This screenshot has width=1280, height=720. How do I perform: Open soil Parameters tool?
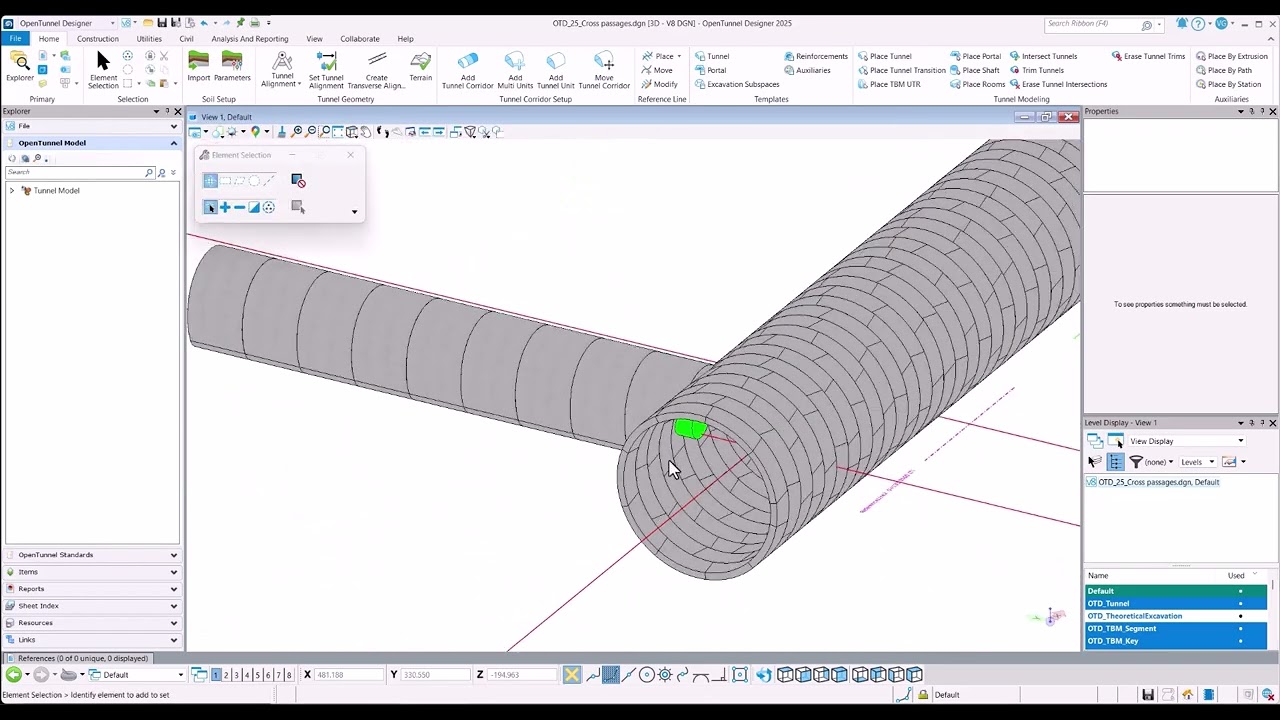[232, 67]
